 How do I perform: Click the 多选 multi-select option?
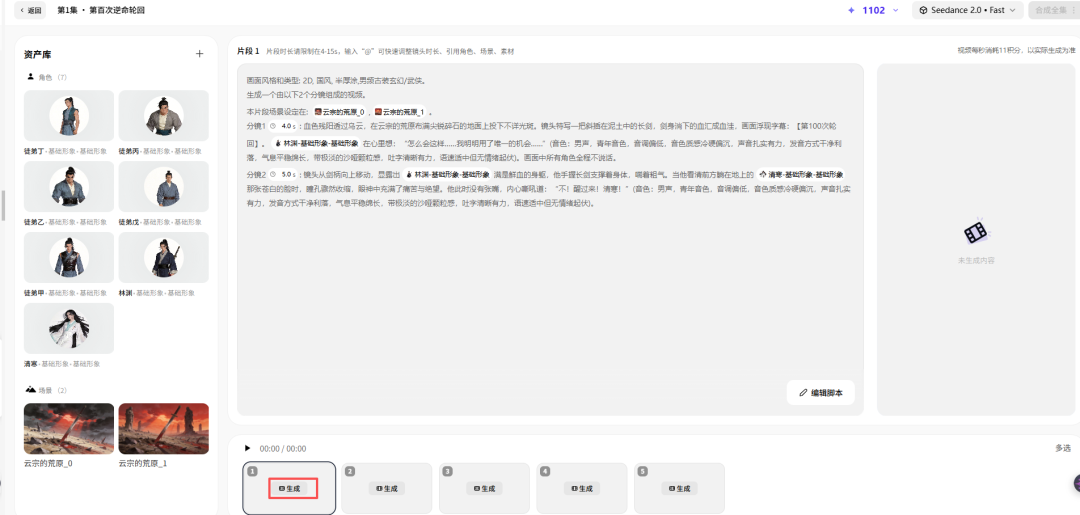point(1063,448)
